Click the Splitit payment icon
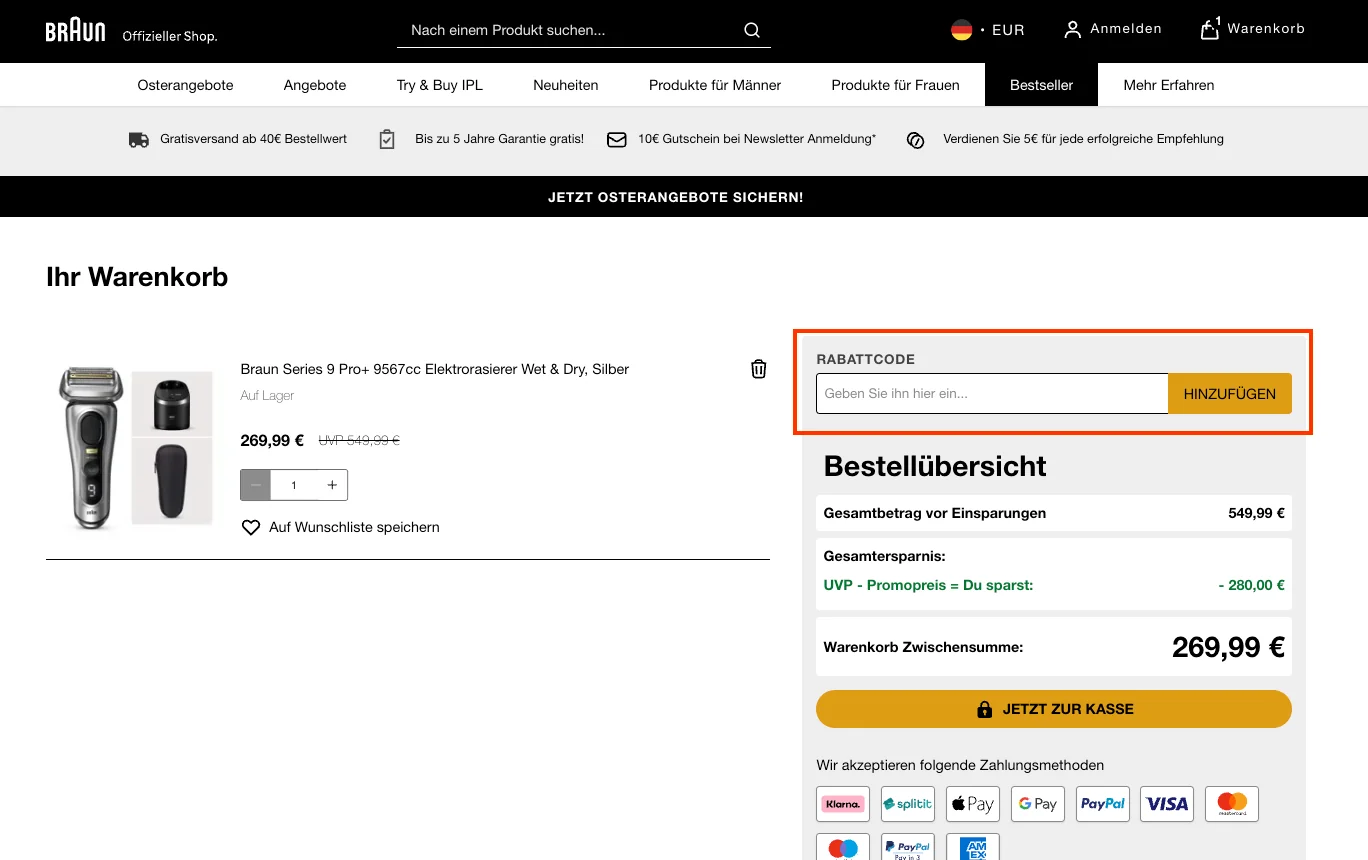The height and width of the screenshot is (860, 1368). [x=908, y=804]
